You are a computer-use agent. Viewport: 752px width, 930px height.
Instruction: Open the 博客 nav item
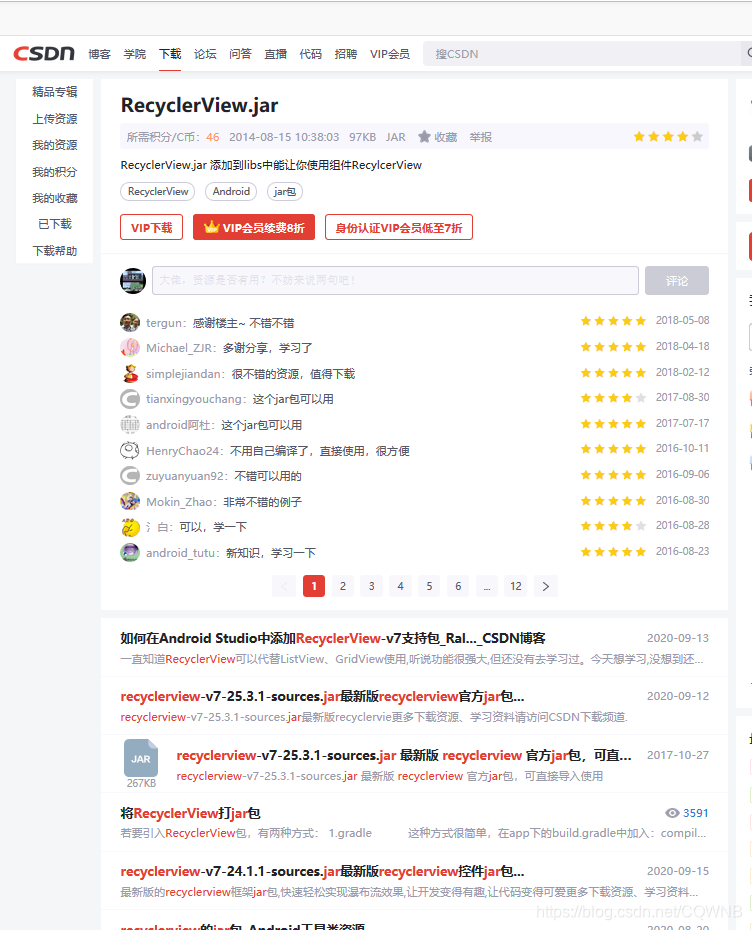click(x=100, y=54)
